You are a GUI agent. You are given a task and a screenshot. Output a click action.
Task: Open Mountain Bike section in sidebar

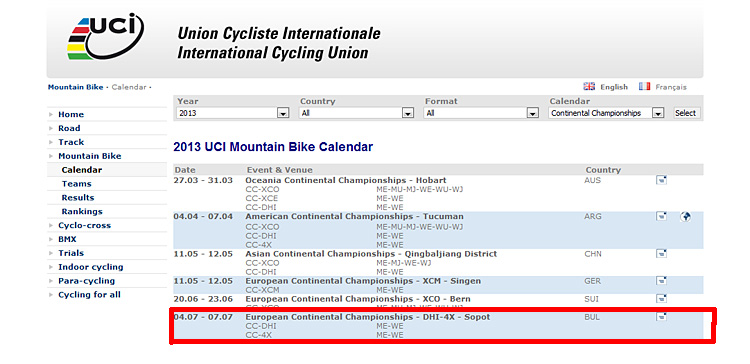pos(90,156)
